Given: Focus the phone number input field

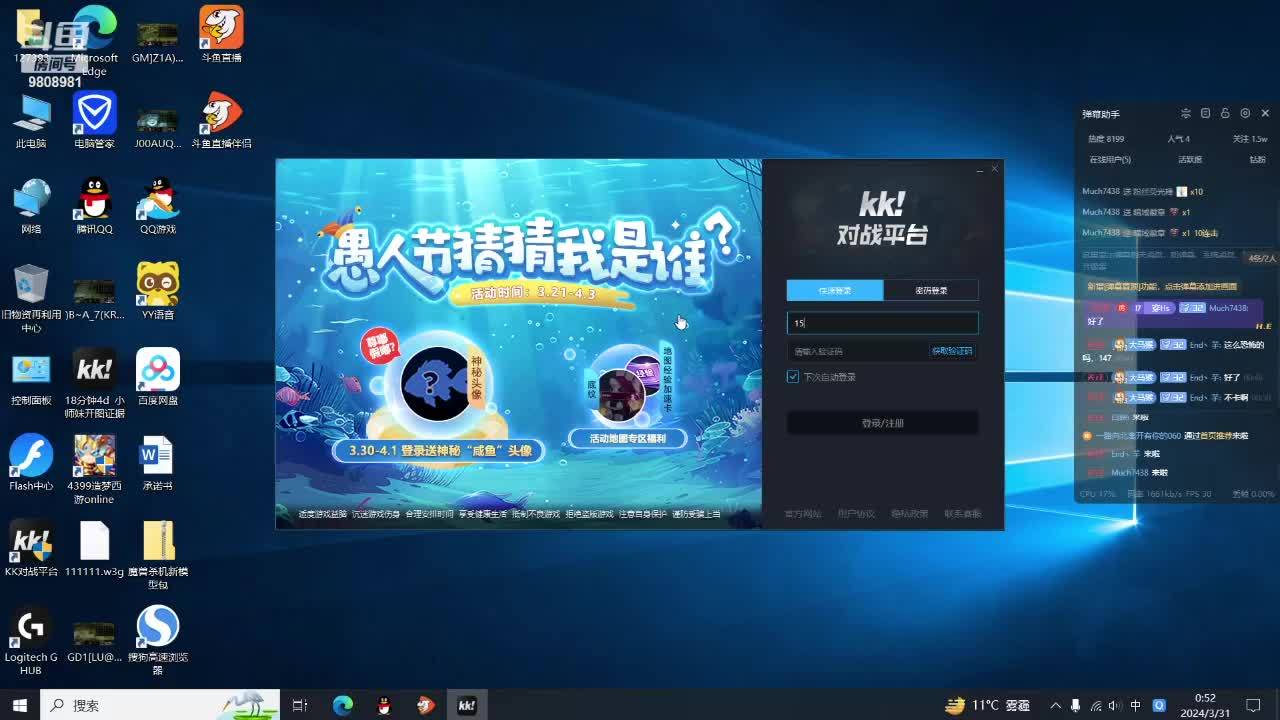Looking at the screenshot, I should coord(883,323).
